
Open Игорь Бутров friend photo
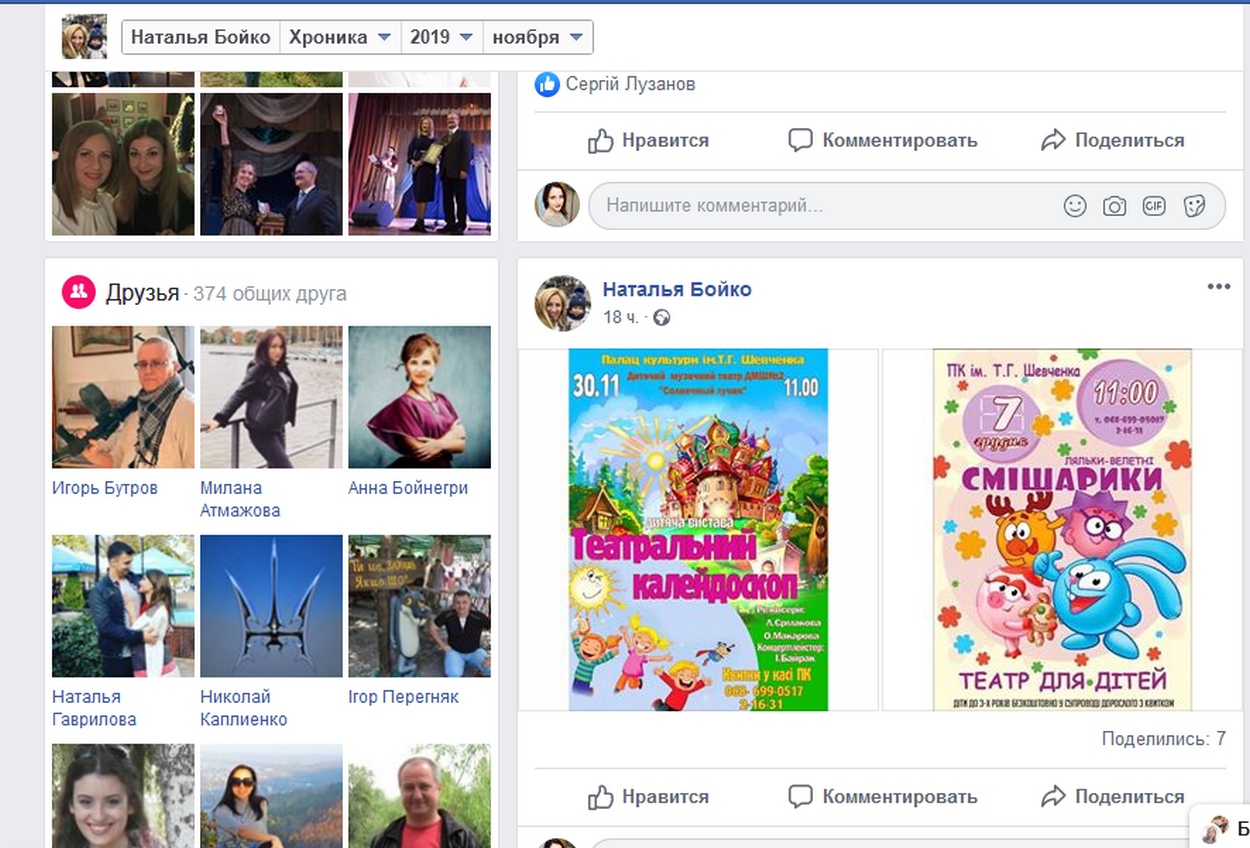(123, 397)
